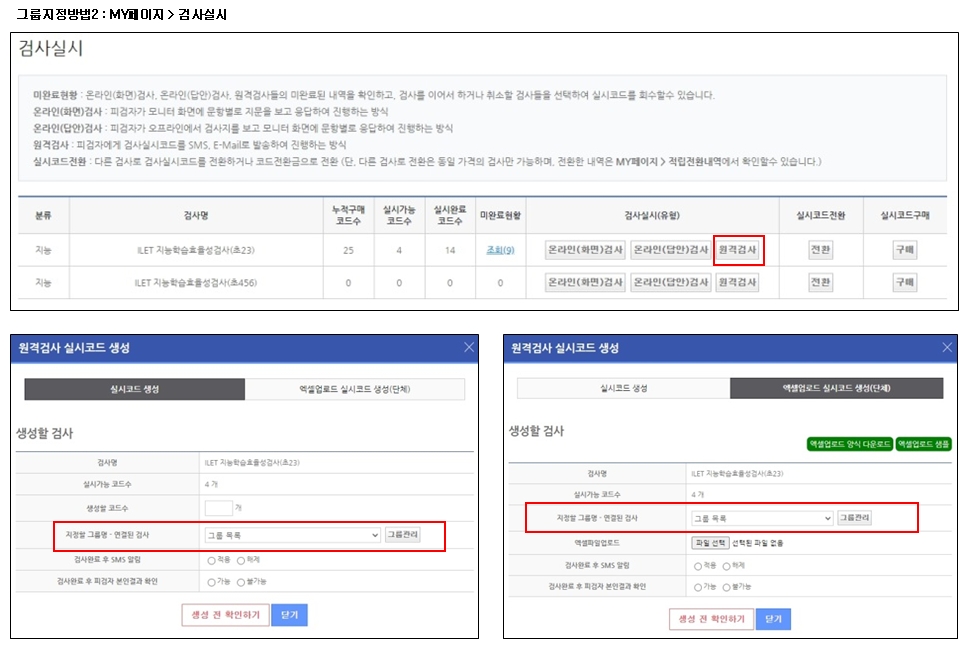Click 원격검사 button in the 초23 test row

(738, 250)
